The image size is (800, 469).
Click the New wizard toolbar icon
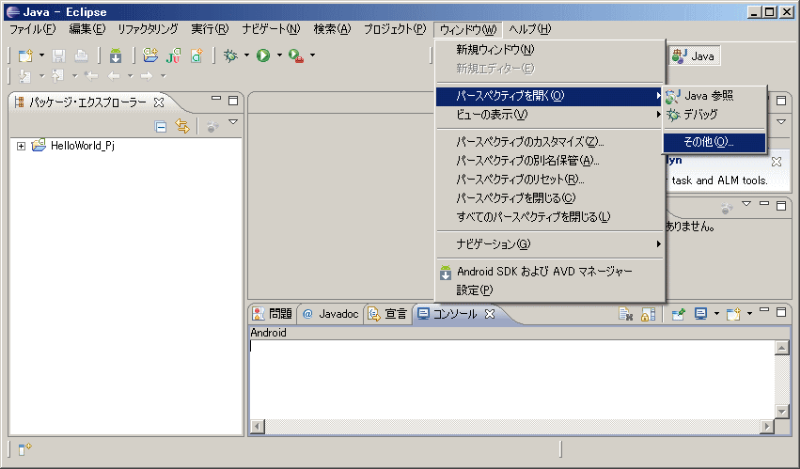pos(26,56)
